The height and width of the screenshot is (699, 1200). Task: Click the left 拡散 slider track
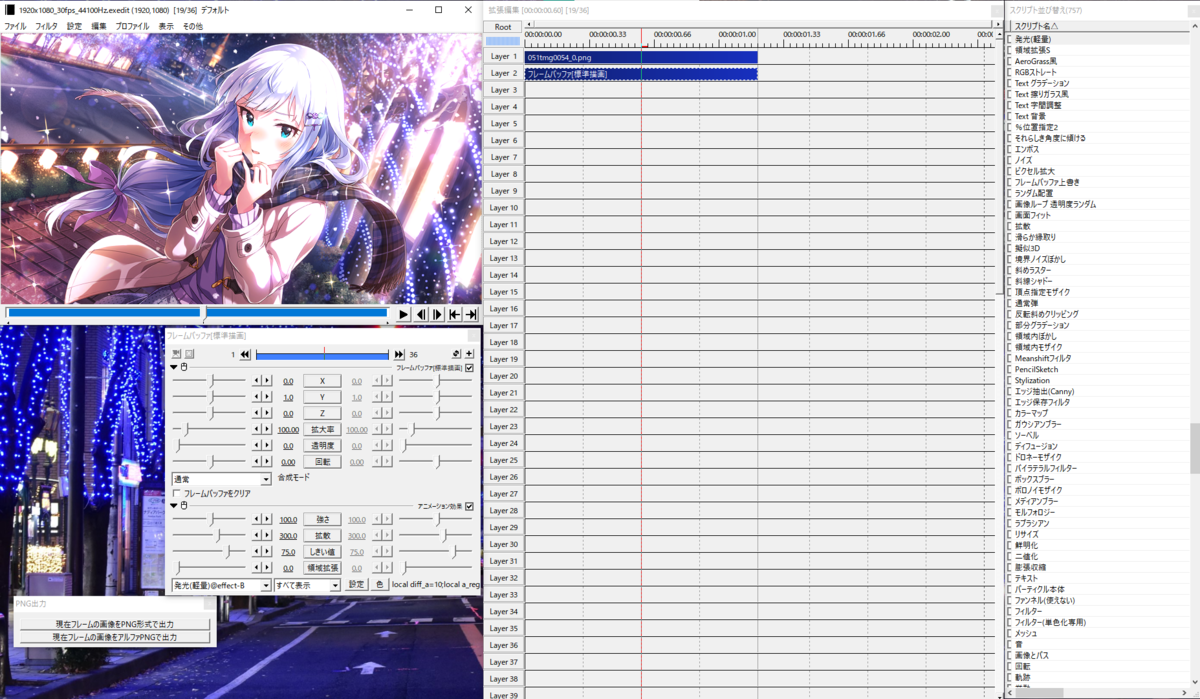click(209, 535)
